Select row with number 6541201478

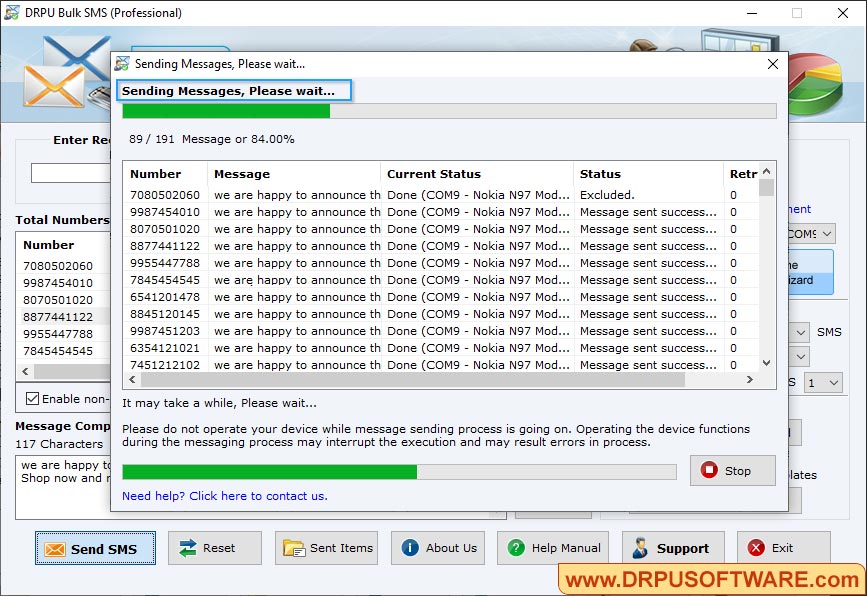pos(442,297)
